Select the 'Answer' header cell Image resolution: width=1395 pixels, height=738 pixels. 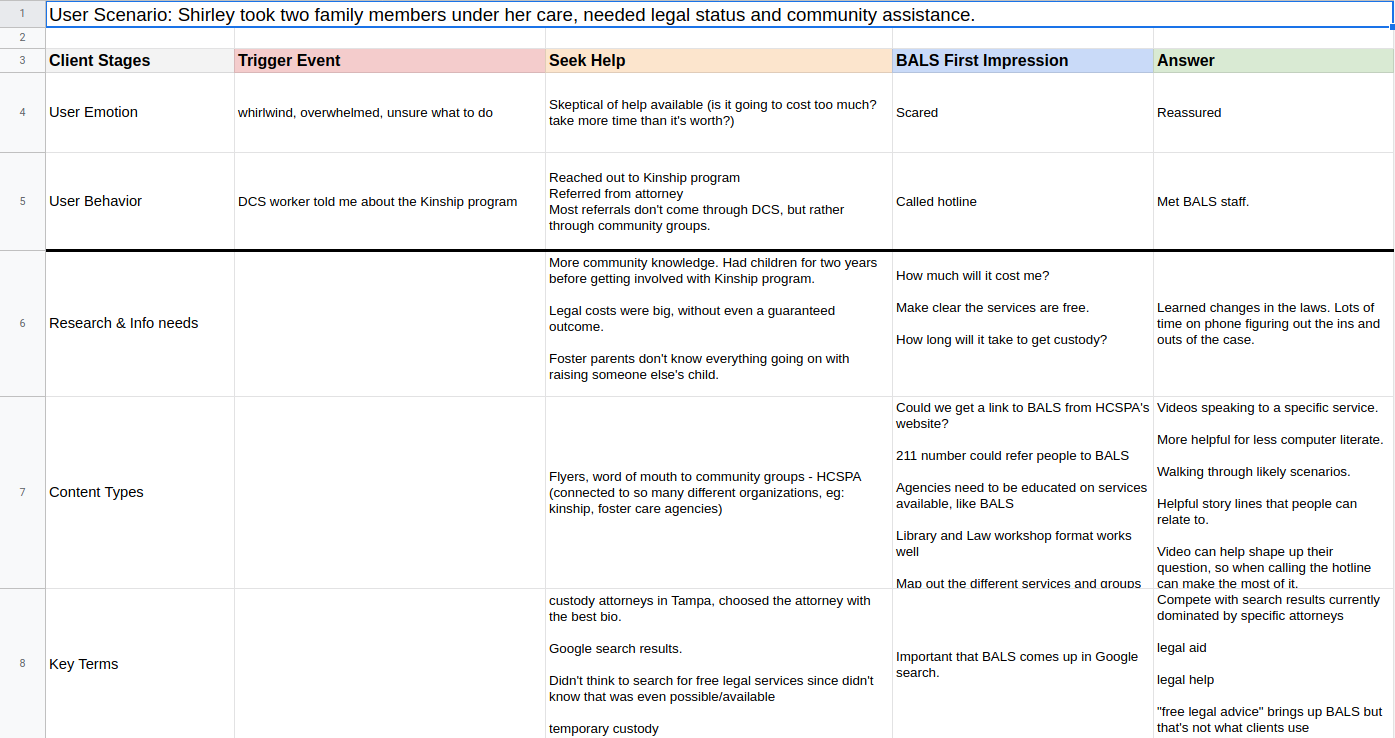(x=1273, y=61)
